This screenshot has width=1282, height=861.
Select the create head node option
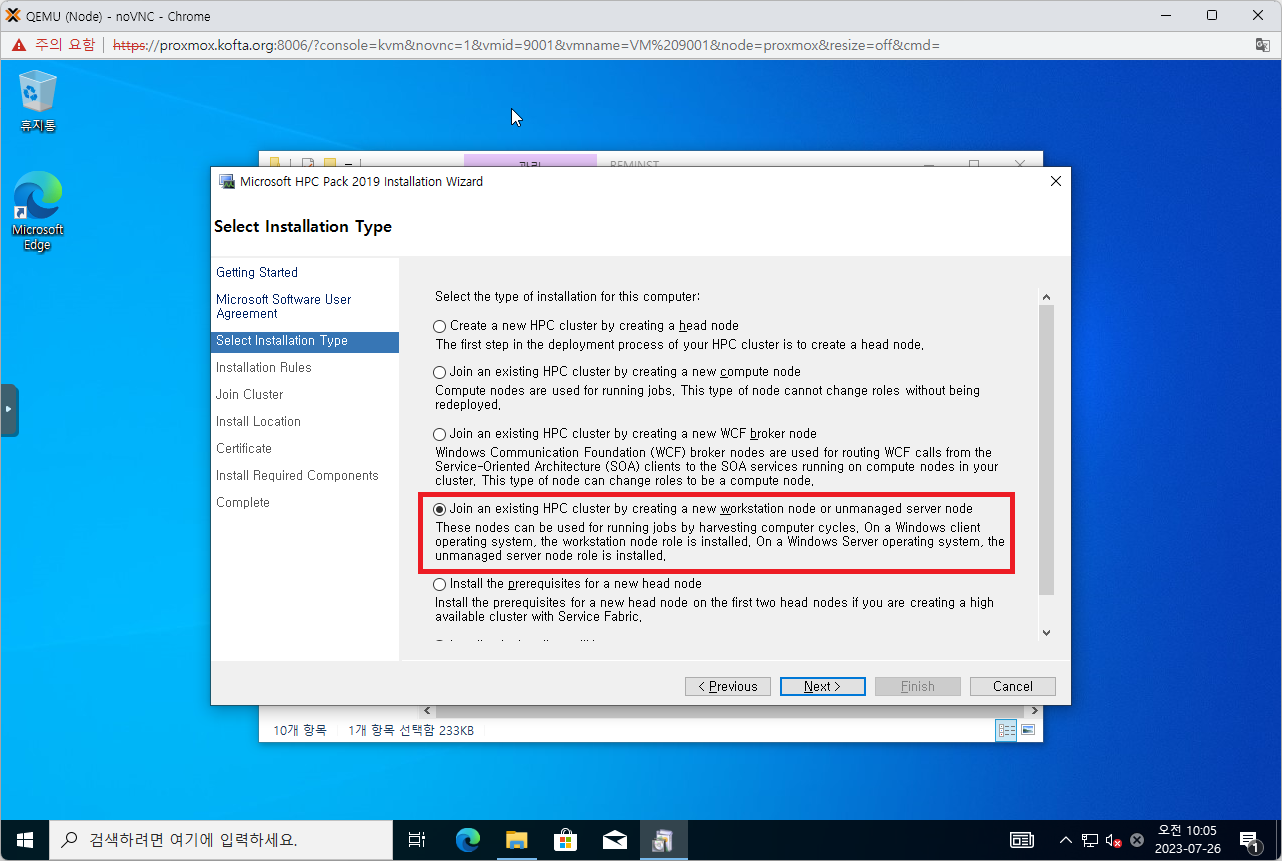point(440,326)
